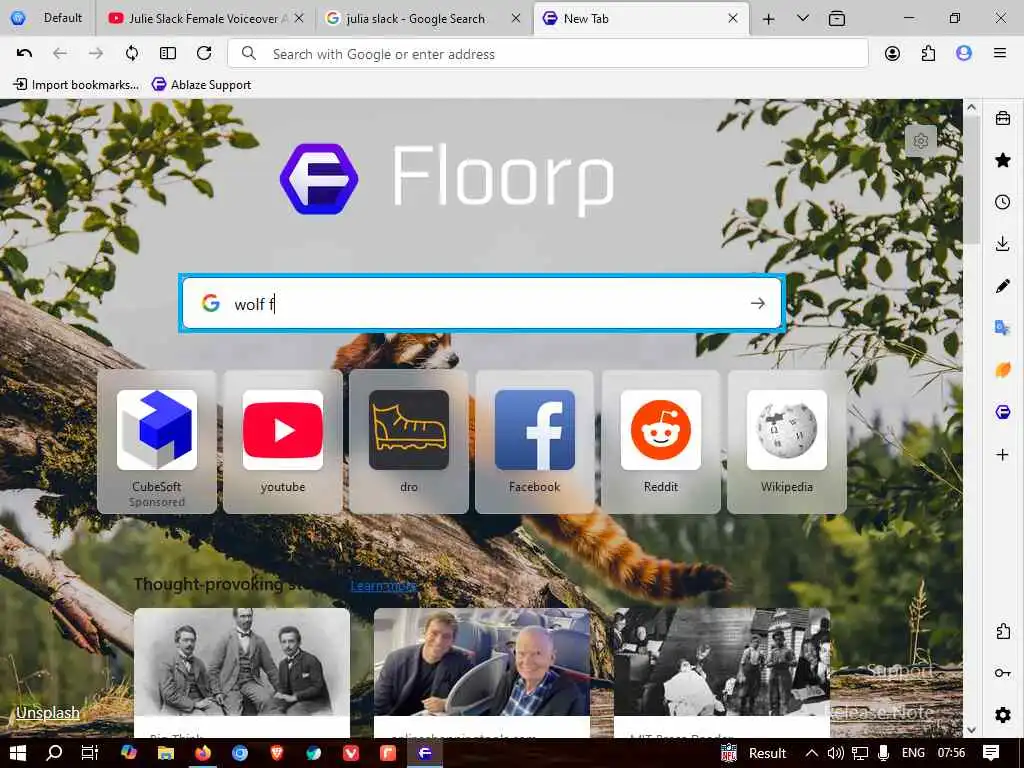Open story card with airplane selfie
Viewport: 1024px width, 768px height.
[482, 673]
